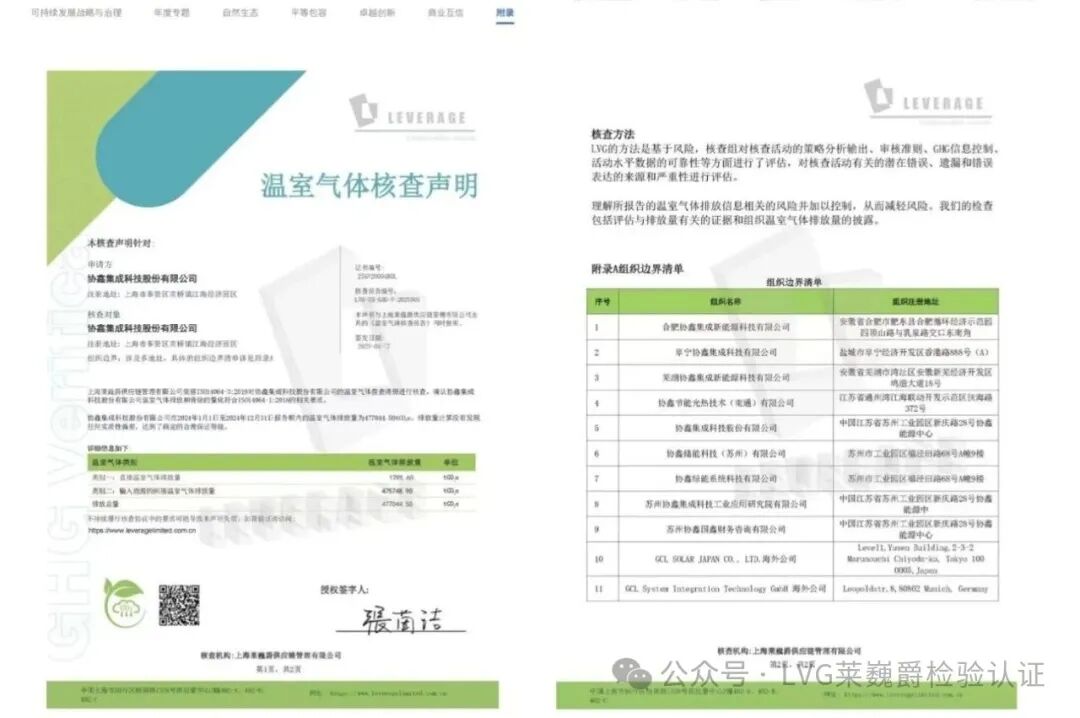Click the 组织名称 column header
1080x718 pixels.
(726, 302)
